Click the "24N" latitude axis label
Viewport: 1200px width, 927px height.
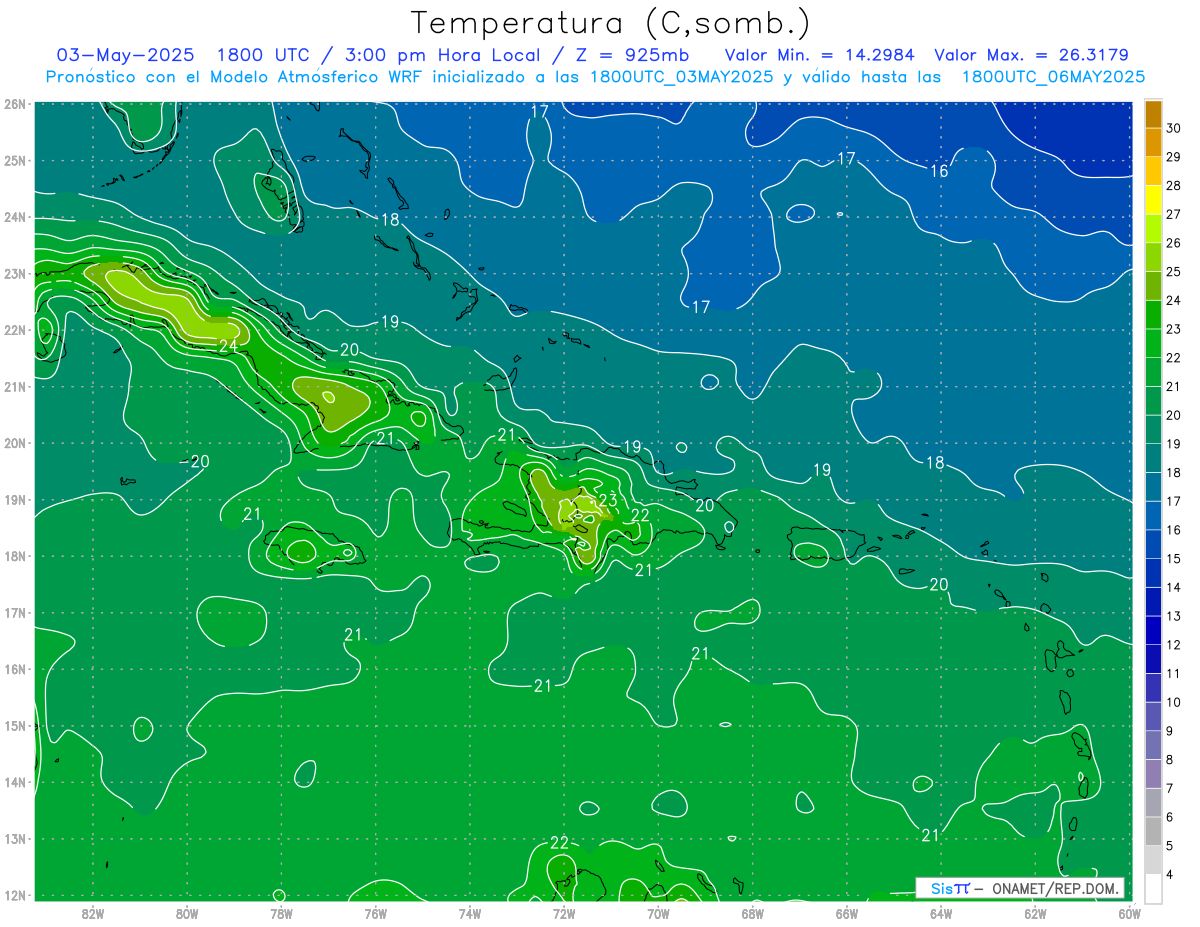[14, 217]
